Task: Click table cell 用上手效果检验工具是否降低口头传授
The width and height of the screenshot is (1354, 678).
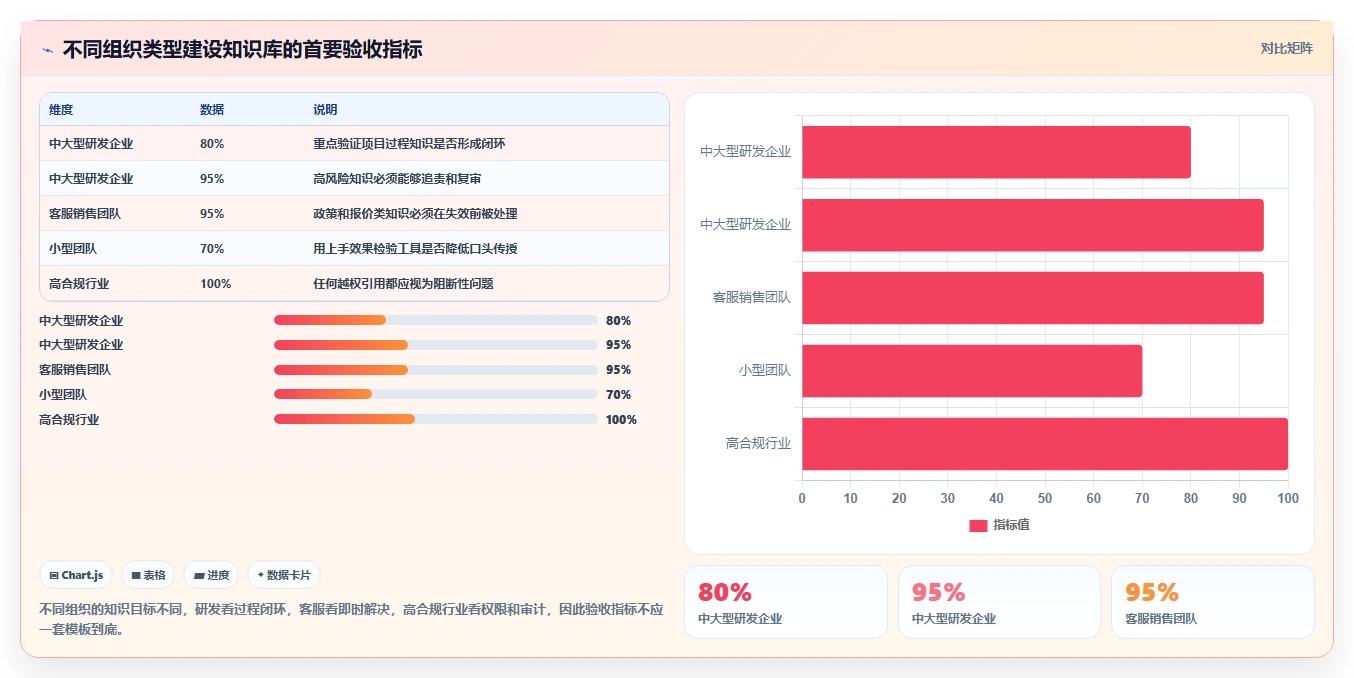Action: (415, 249)
